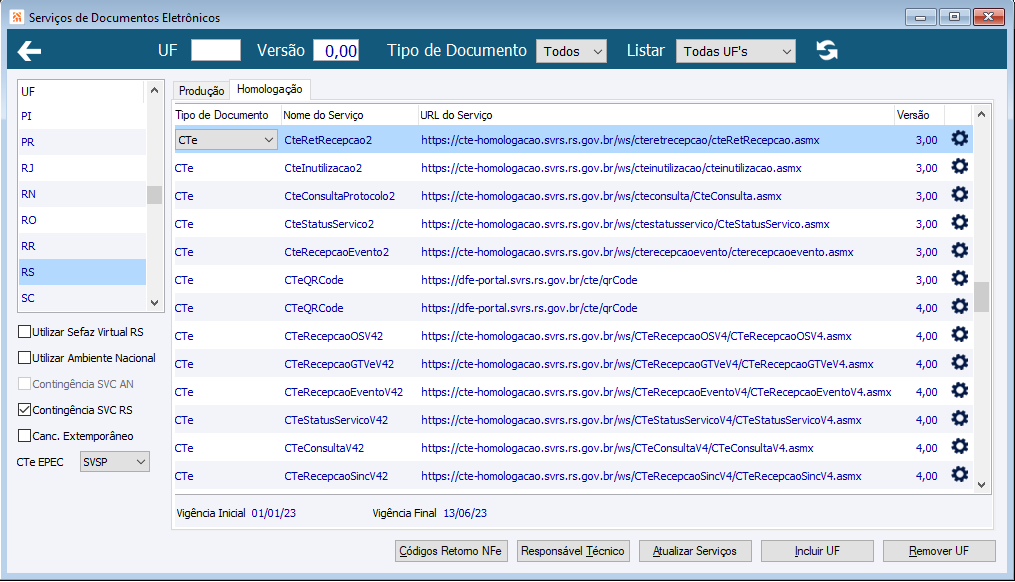Open settings gear for CteConsultaProtocolo2 row
This screenshot has height=582, width=1015.
coord(959,195)
